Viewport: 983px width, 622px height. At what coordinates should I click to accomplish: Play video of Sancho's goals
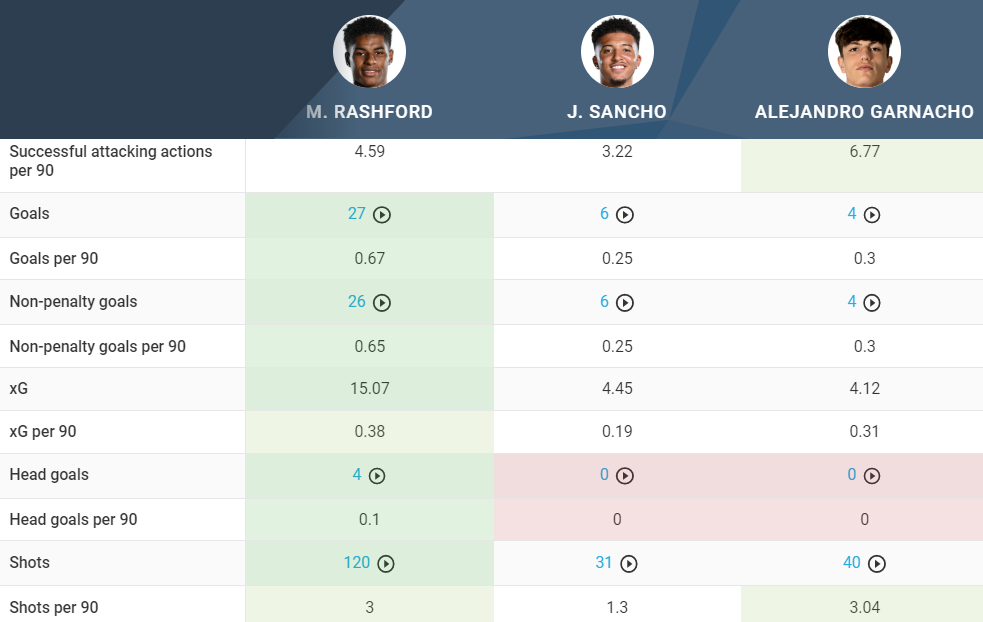625,215
